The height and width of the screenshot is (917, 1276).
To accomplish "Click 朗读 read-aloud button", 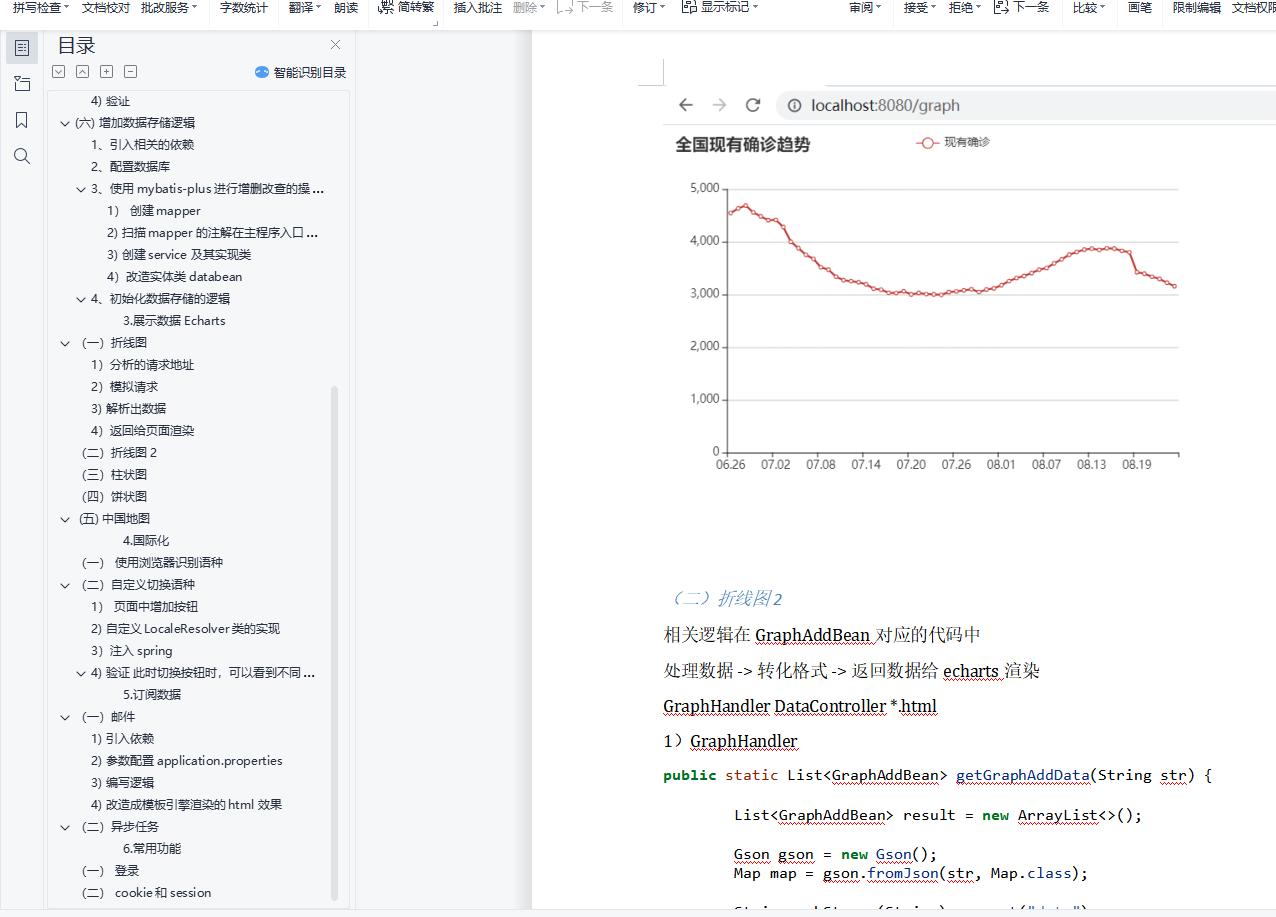I will [x=345, y=7].
